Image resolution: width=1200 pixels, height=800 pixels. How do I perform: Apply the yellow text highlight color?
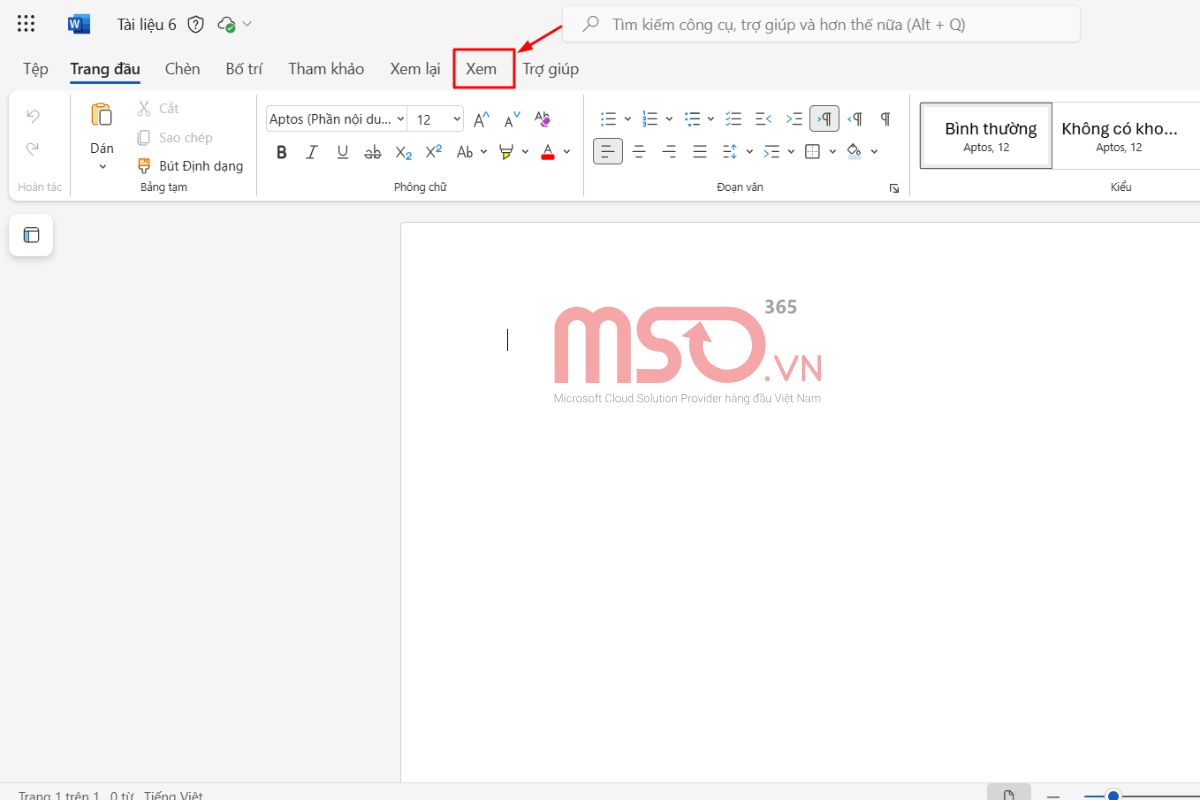pos(506,152)
